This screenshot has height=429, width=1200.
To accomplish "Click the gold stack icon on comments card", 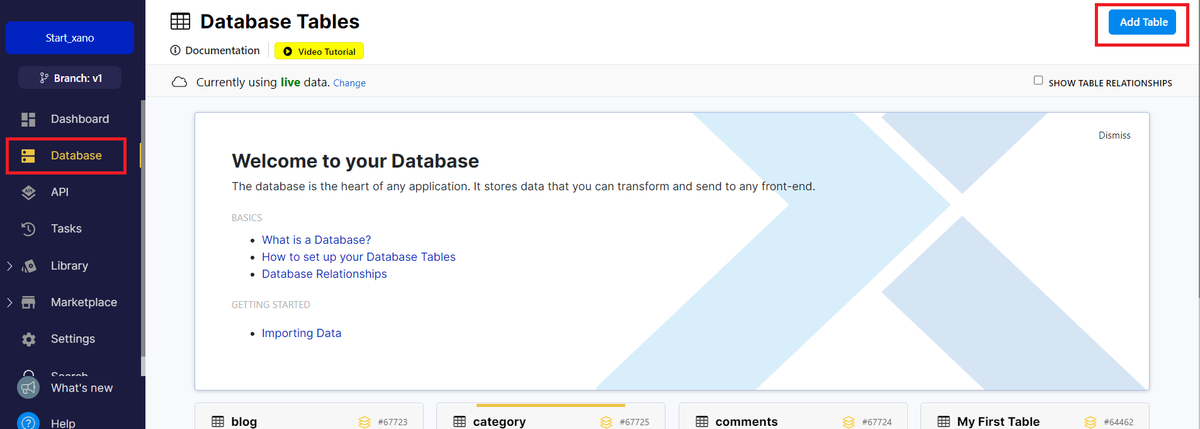I will 849,422.
